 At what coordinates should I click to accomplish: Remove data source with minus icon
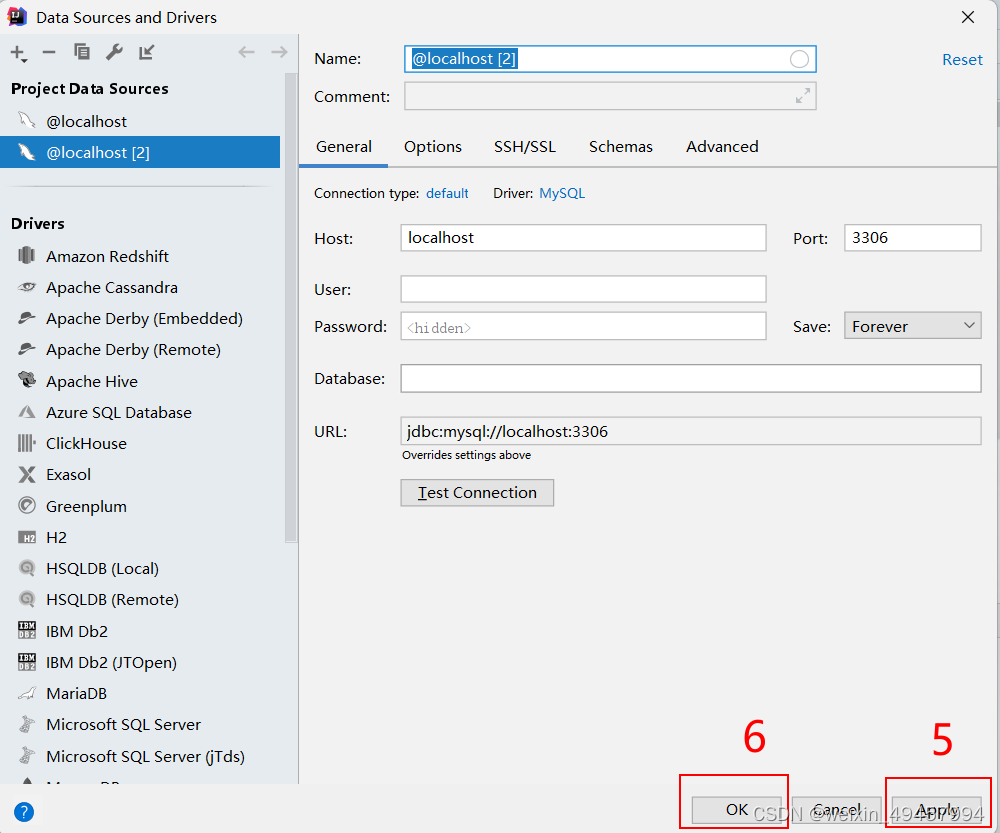[x=49, y=52]
